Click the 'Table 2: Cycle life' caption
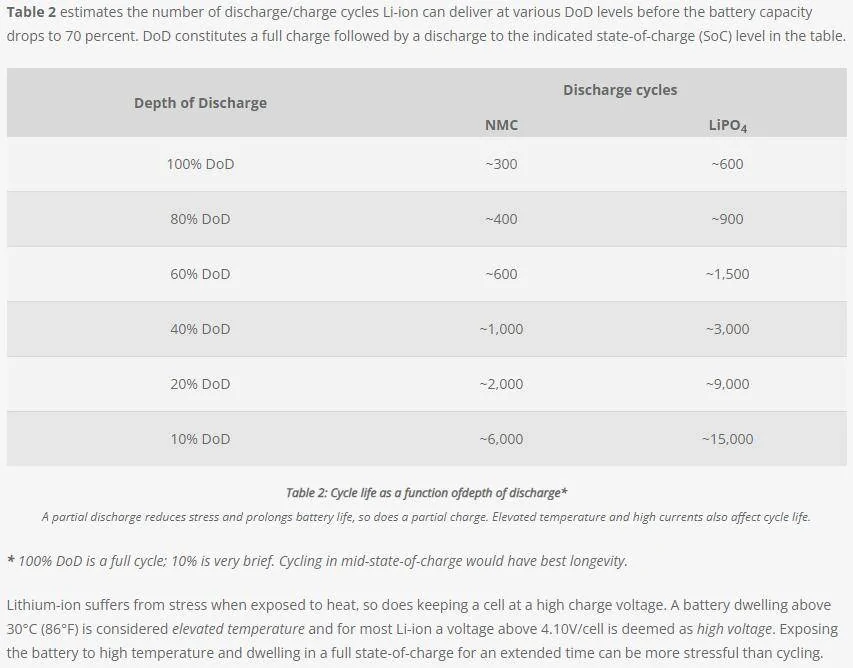853x668 pixels. click(426, 493)
